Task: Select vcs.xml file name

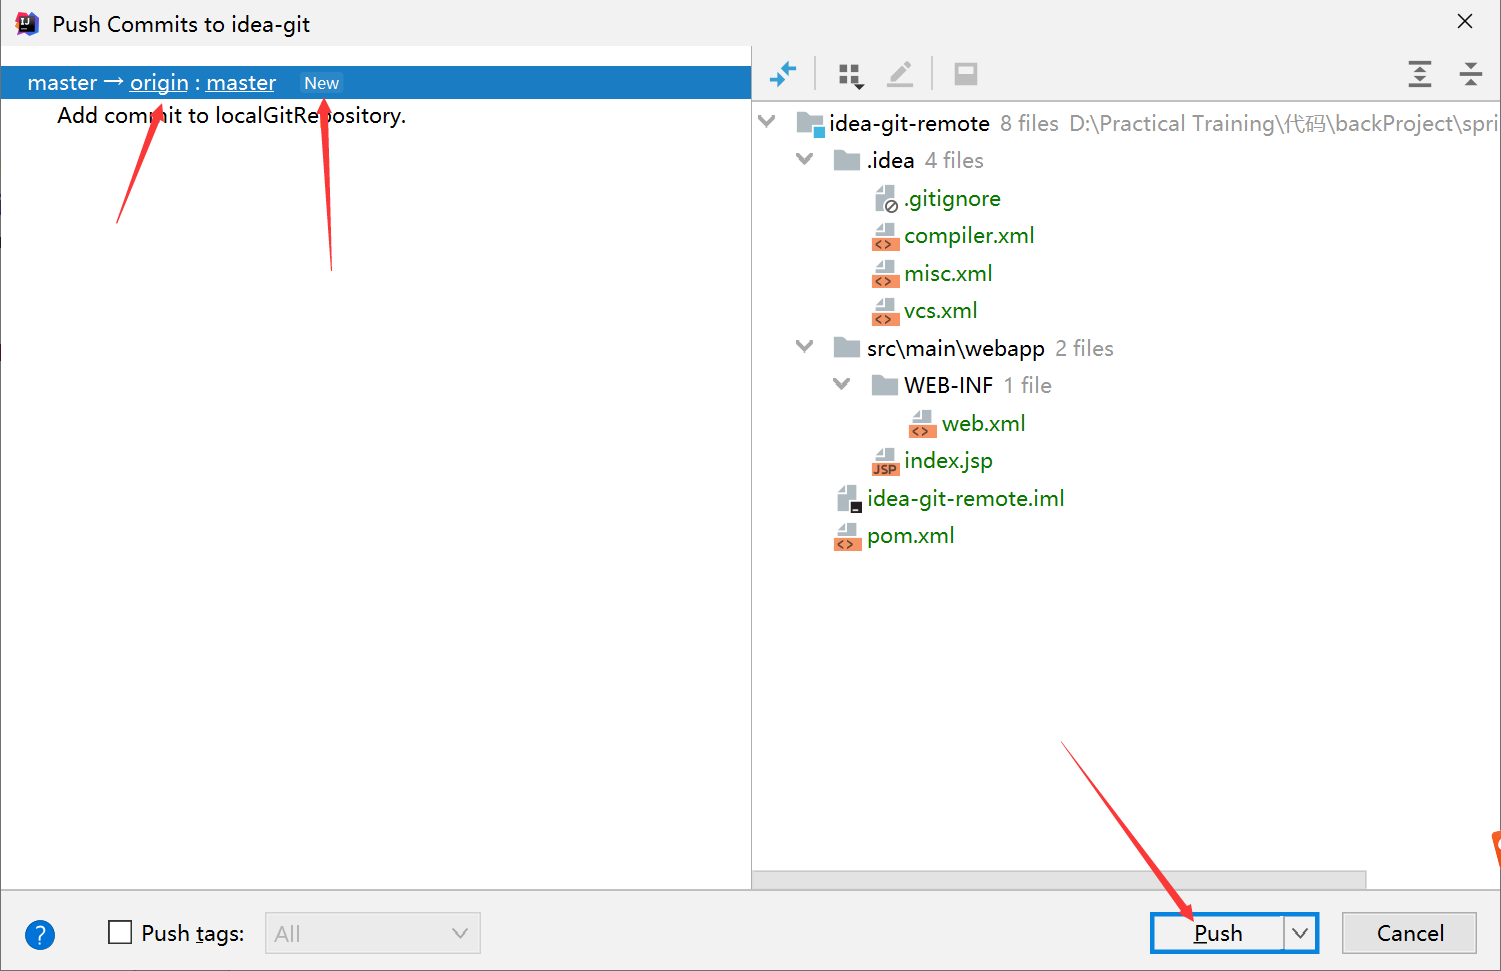Action: (x=940, y=311)
